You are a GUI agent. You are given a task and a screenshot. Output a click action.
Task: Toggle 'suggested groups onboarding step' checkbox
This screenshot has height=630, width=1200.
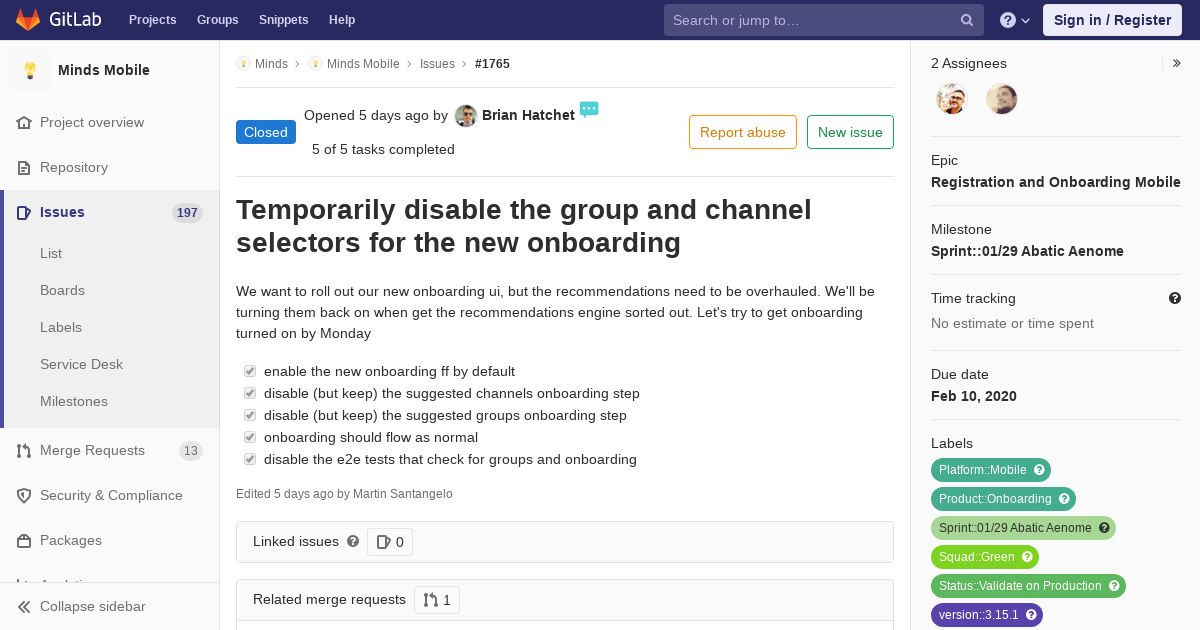point(250,415)
